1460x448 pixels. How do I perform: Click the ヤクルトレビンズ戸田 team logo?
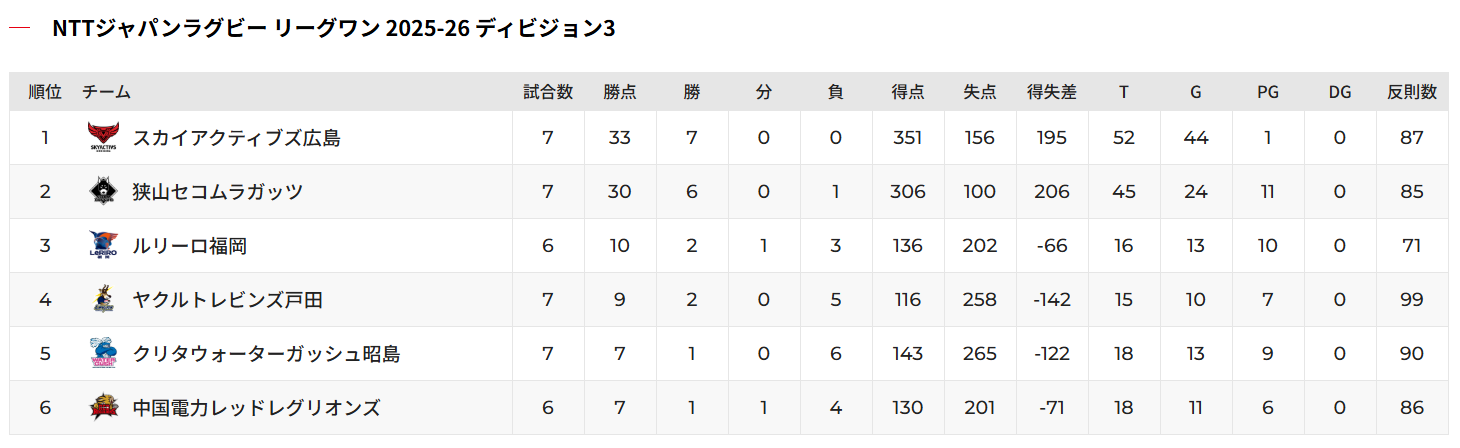103,300
